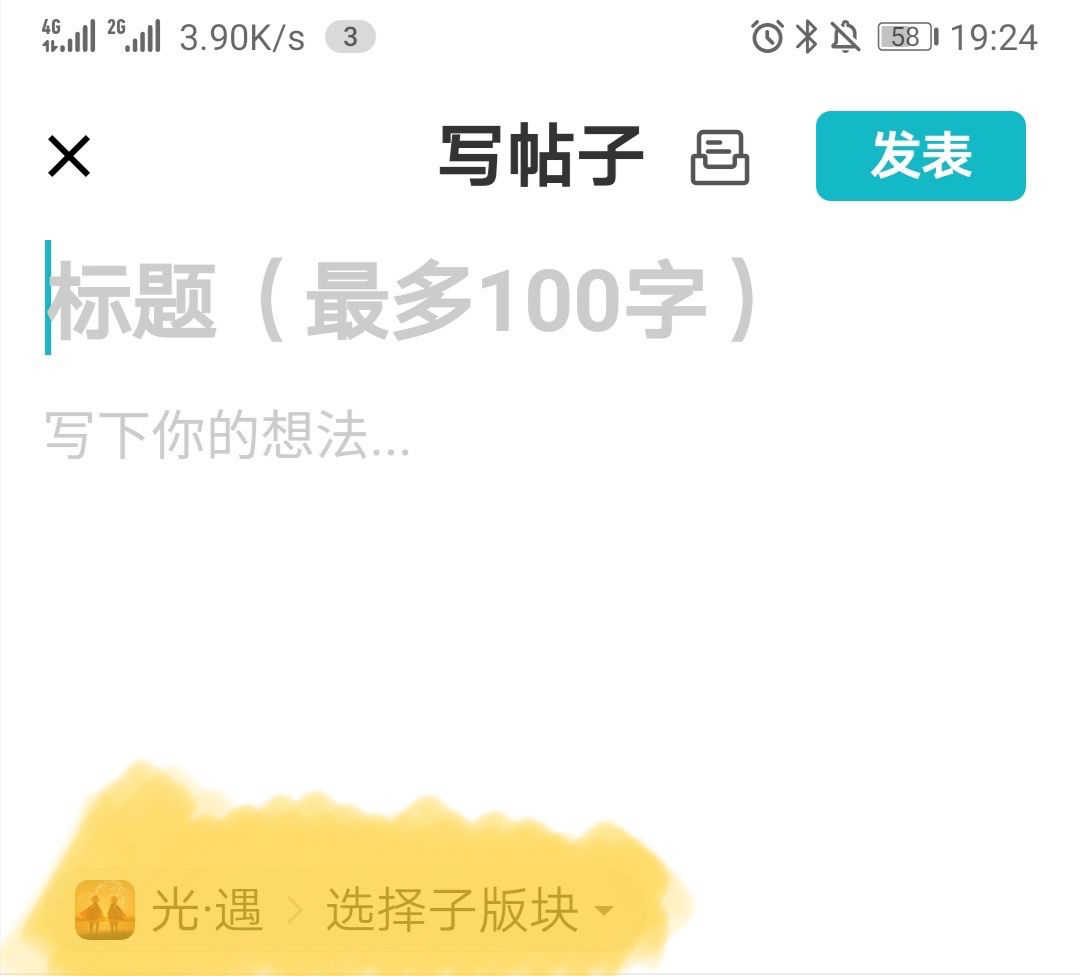The image size is (1080, 976).
Task: Tap the 2G signal strength icon
Action: [x=134, y=36]
